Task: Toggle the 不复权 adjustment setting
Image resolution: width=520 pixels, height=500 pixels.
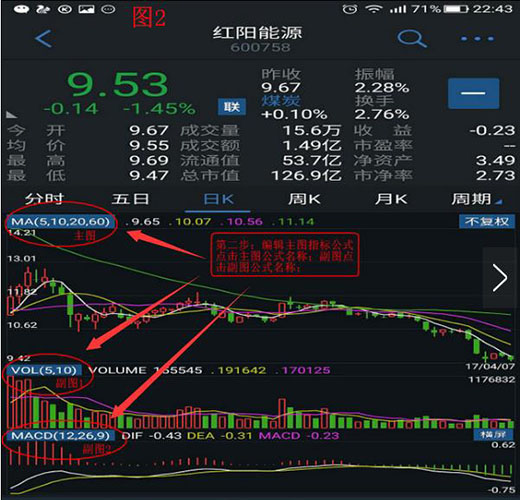Action: 487,221
